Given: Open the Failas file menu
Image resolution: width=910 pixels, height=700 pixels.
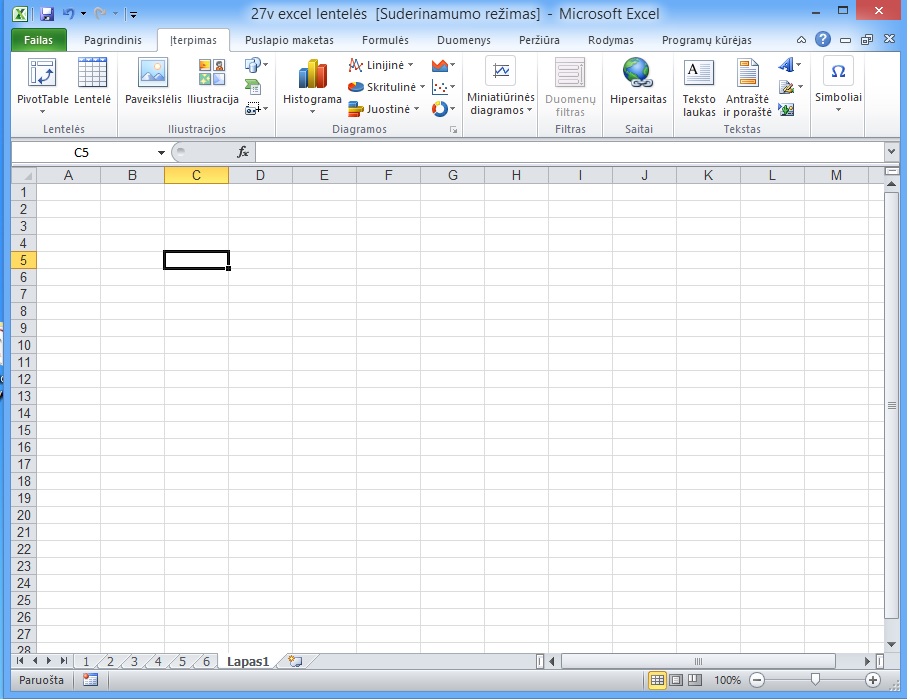Looking at the screenshot, I should [x=39, y=41].
